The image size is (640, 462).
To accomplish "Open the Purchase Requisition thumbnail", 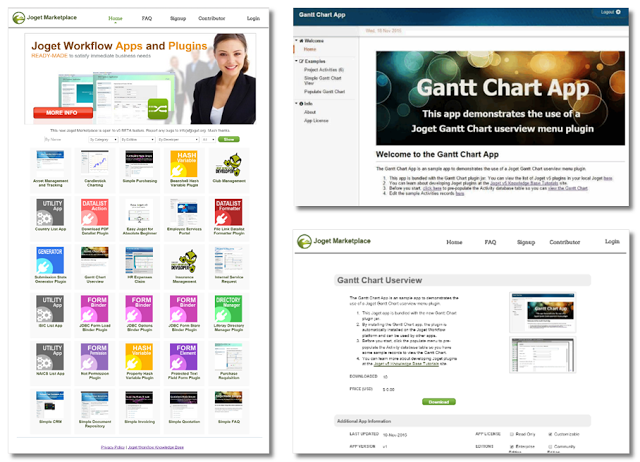I will (x=229, y=356).
